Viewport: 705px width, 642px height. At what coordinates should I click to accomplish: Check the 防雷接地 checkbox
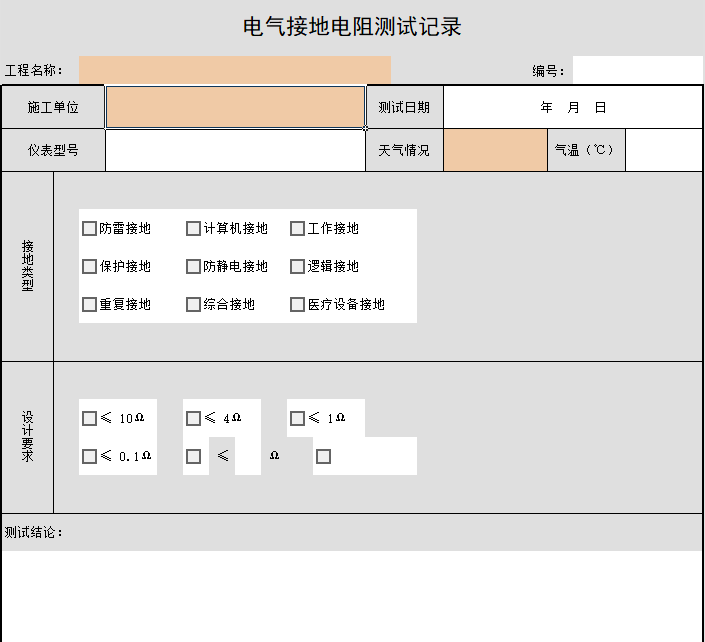pos(89,228)
